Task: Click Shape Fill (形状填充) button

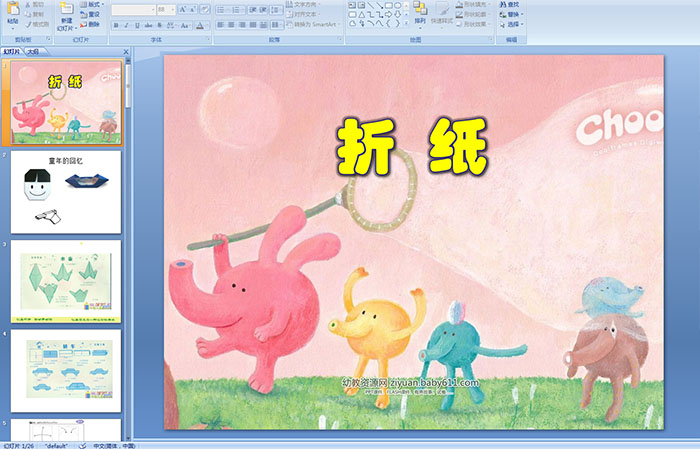Action: [473, 4]
